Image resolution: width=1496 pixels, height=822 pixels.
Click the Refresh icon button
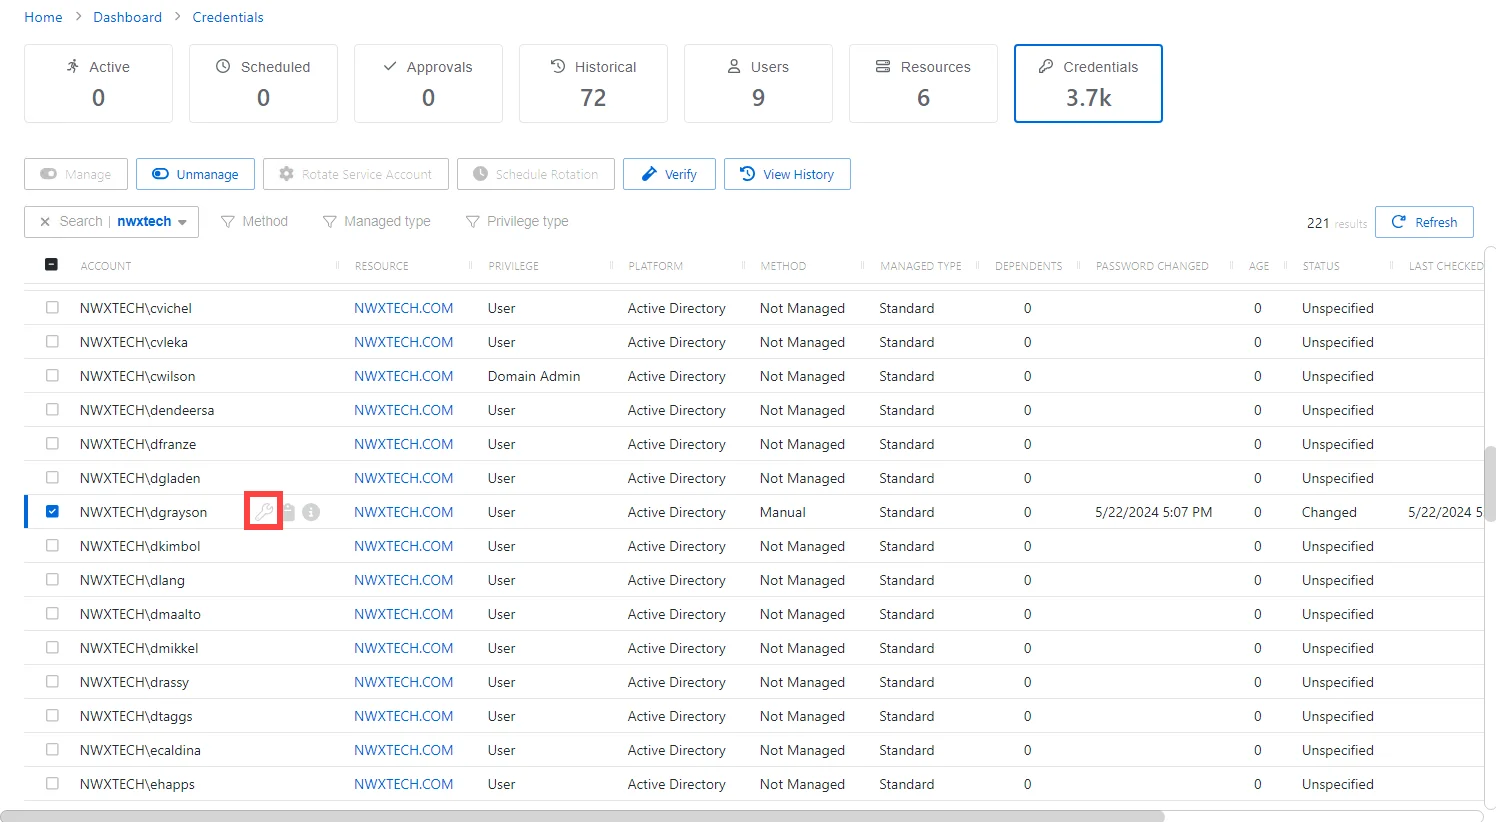click(1424, 222)
